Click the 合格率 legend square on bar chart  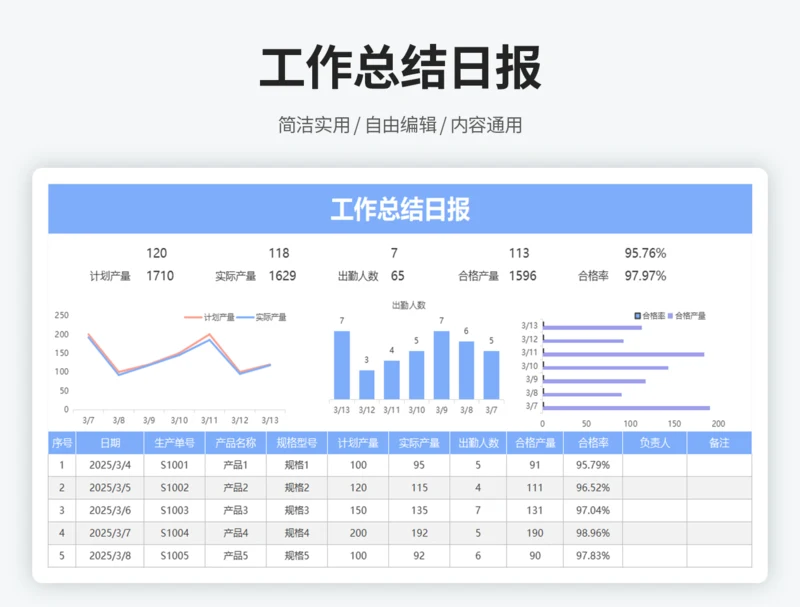pyautogui.click(x=637, y=314)
